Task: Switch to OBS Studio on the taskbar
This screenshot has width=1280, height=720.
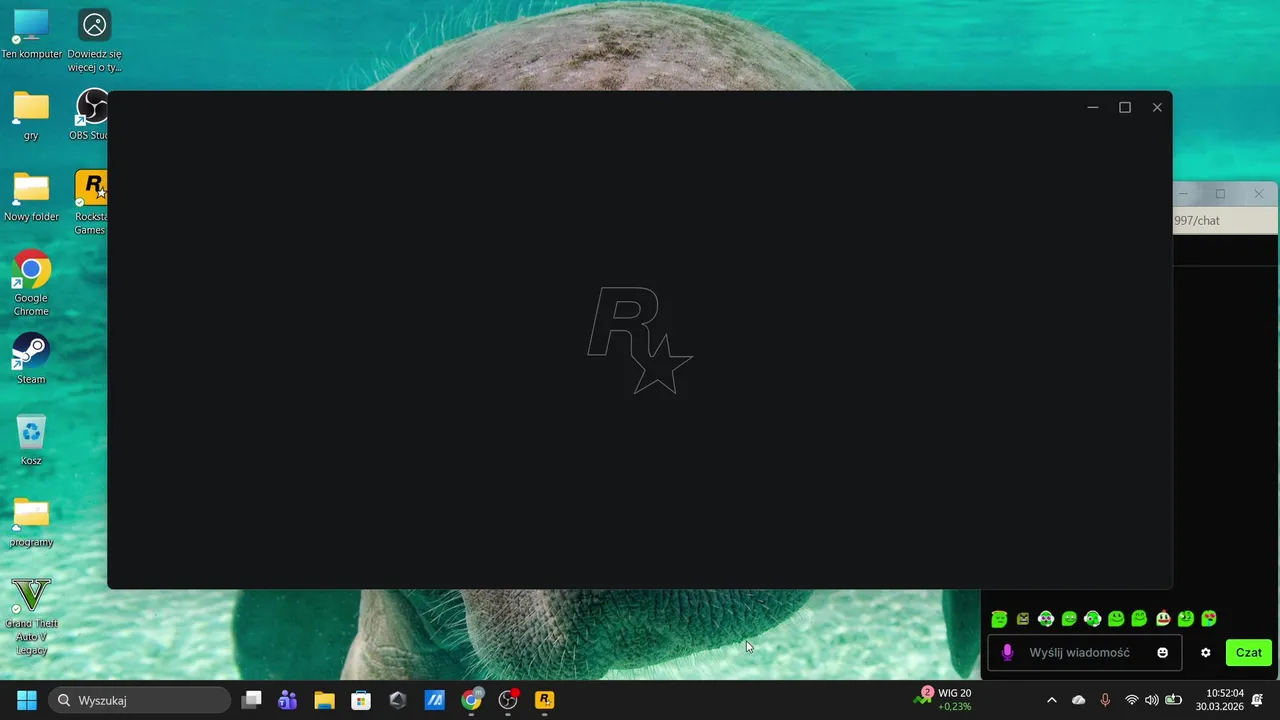Action: coord(508,700)
